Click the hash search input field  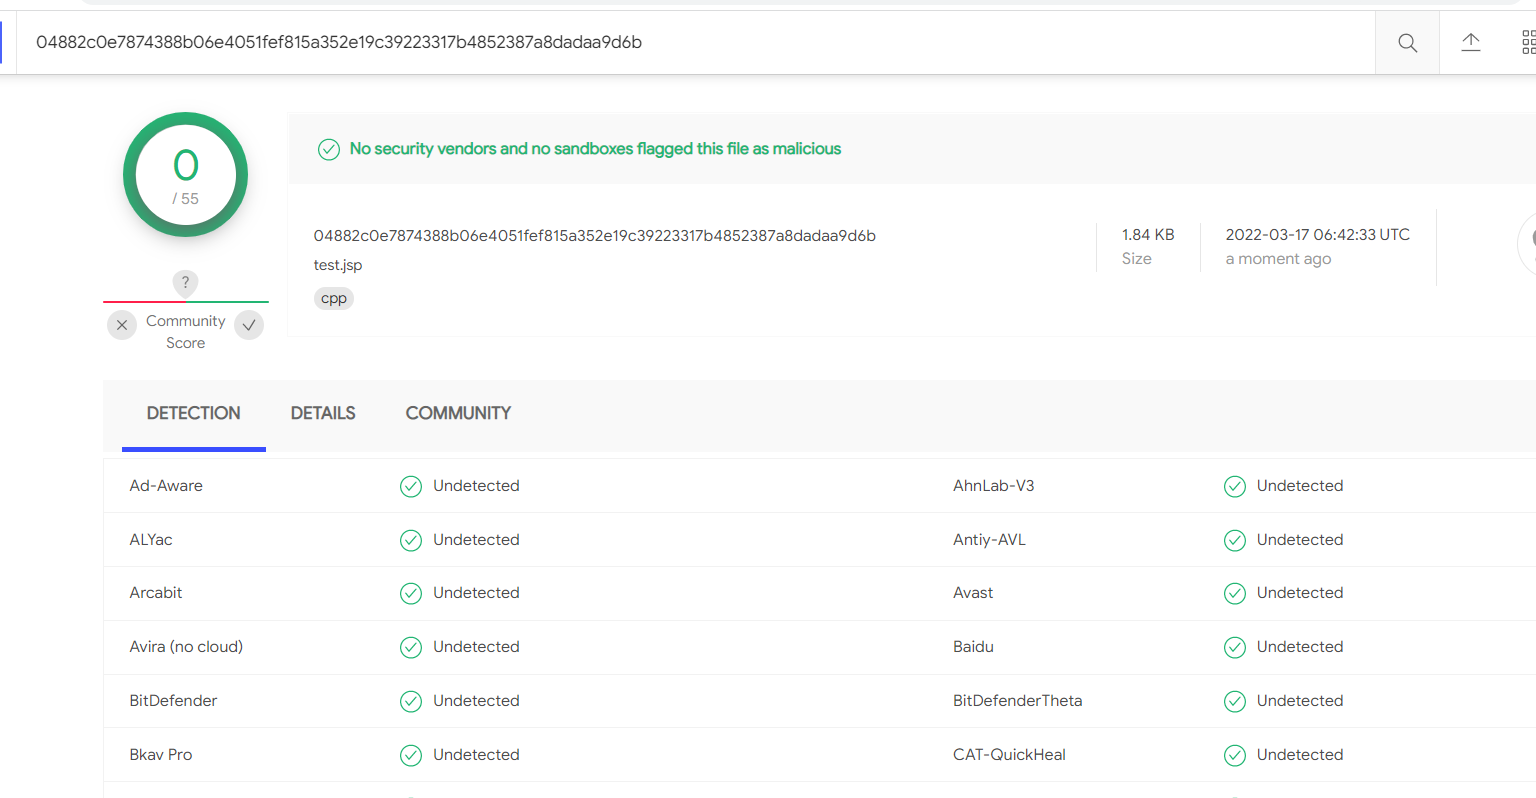[695, 43]
